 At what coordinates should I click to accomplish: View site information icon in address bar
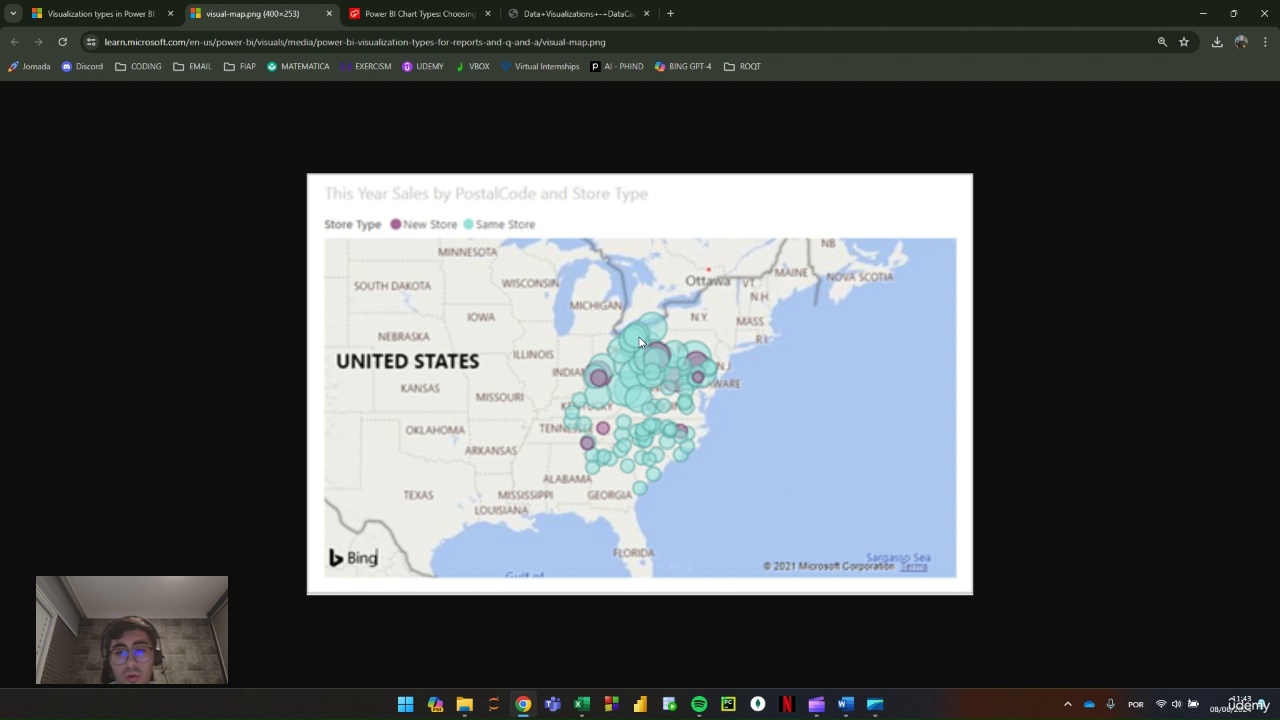91,42
